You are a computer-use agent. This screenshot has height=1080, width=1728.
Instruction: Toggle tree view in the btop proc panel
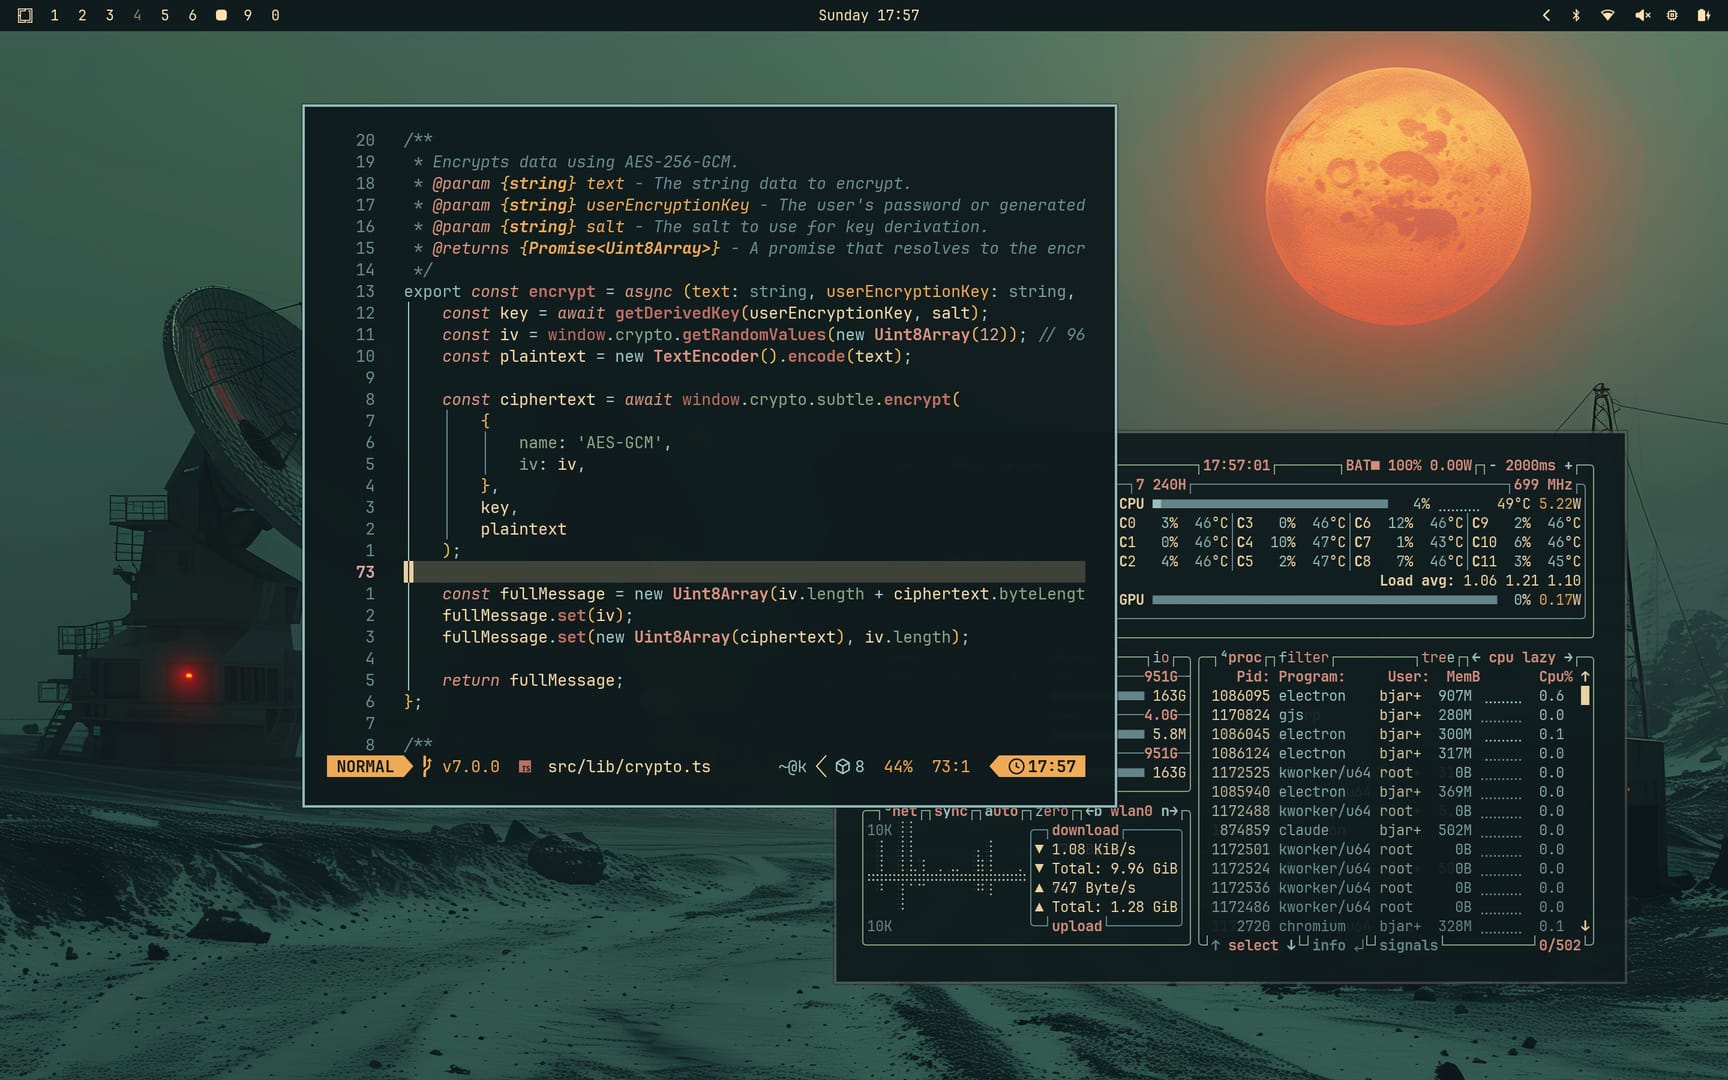[x=1438, y=657]
